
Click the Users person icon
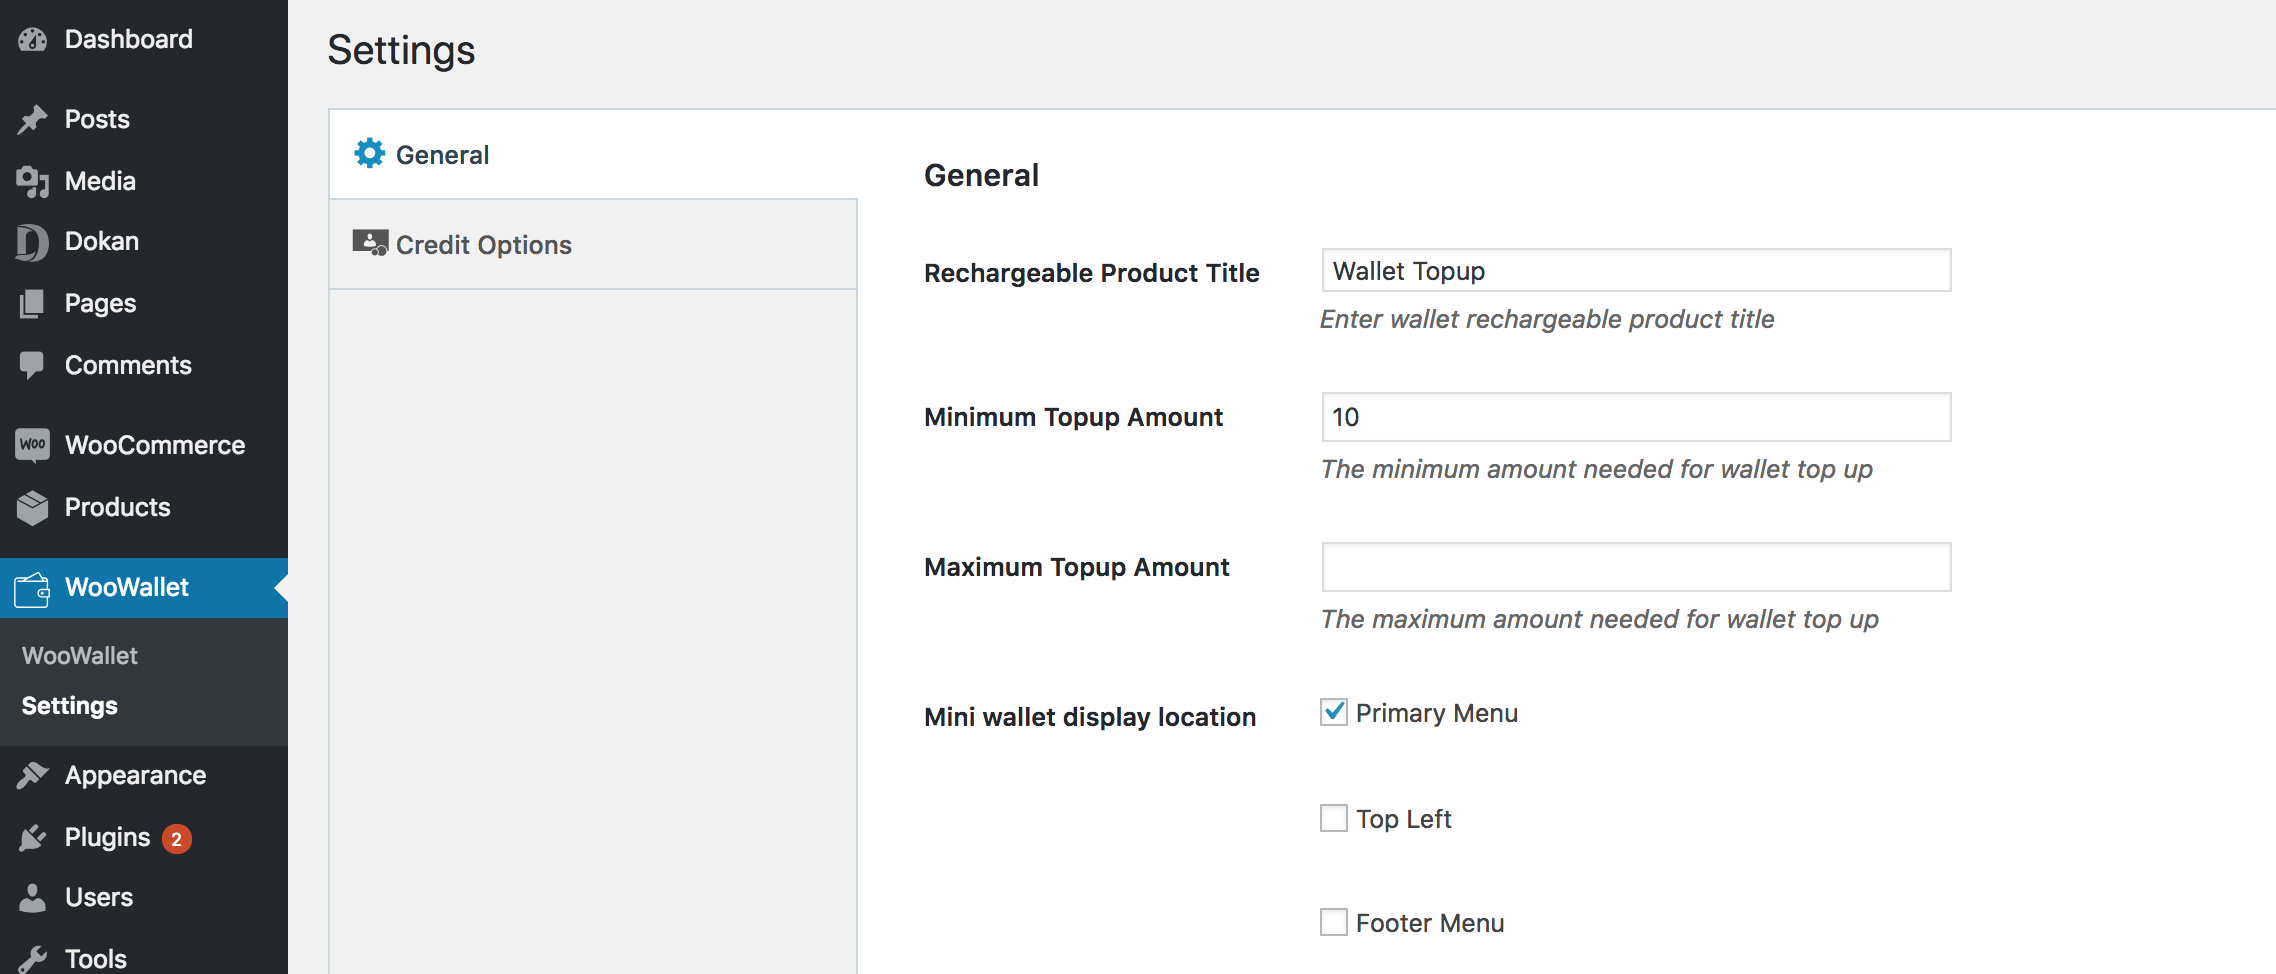tap(32, 897)
